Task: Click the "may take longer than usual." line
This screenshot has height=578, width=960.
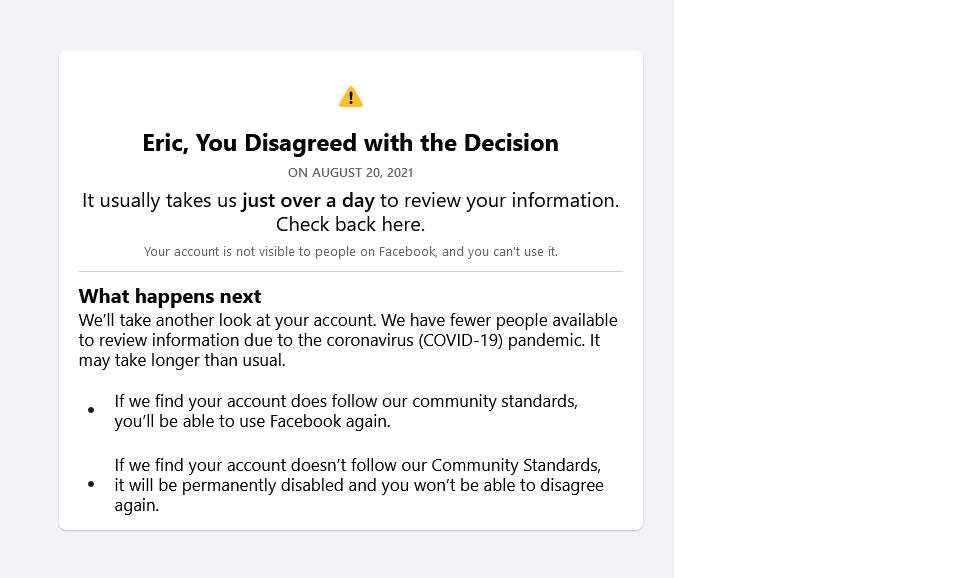Action: pos(182,360)
